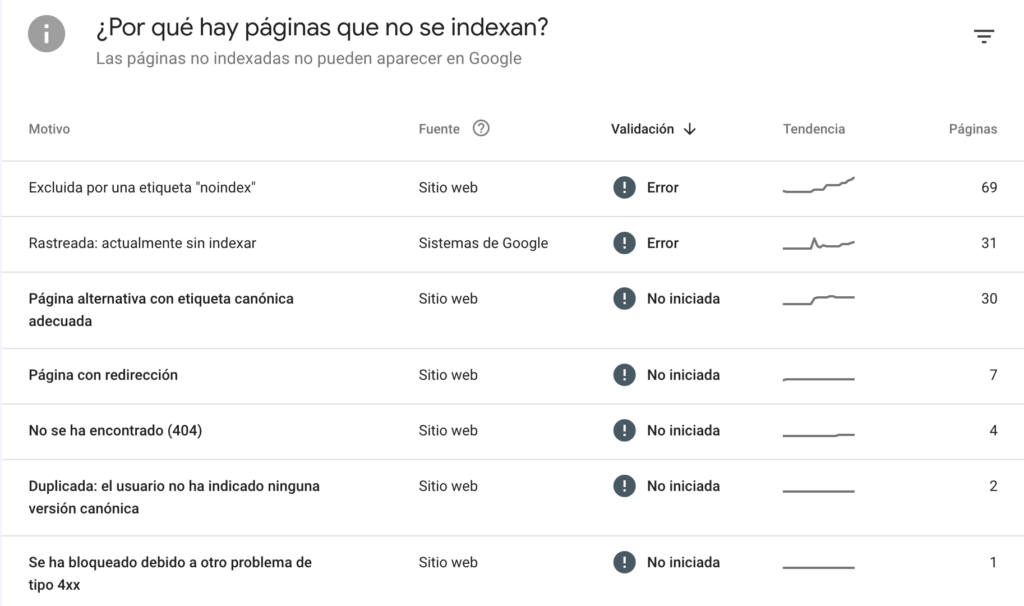The width and height of the screenshot is (1024, 606).
Task: Click the 'No iniciada' icon for canonical duplicate row
Action: click(625, 486)
